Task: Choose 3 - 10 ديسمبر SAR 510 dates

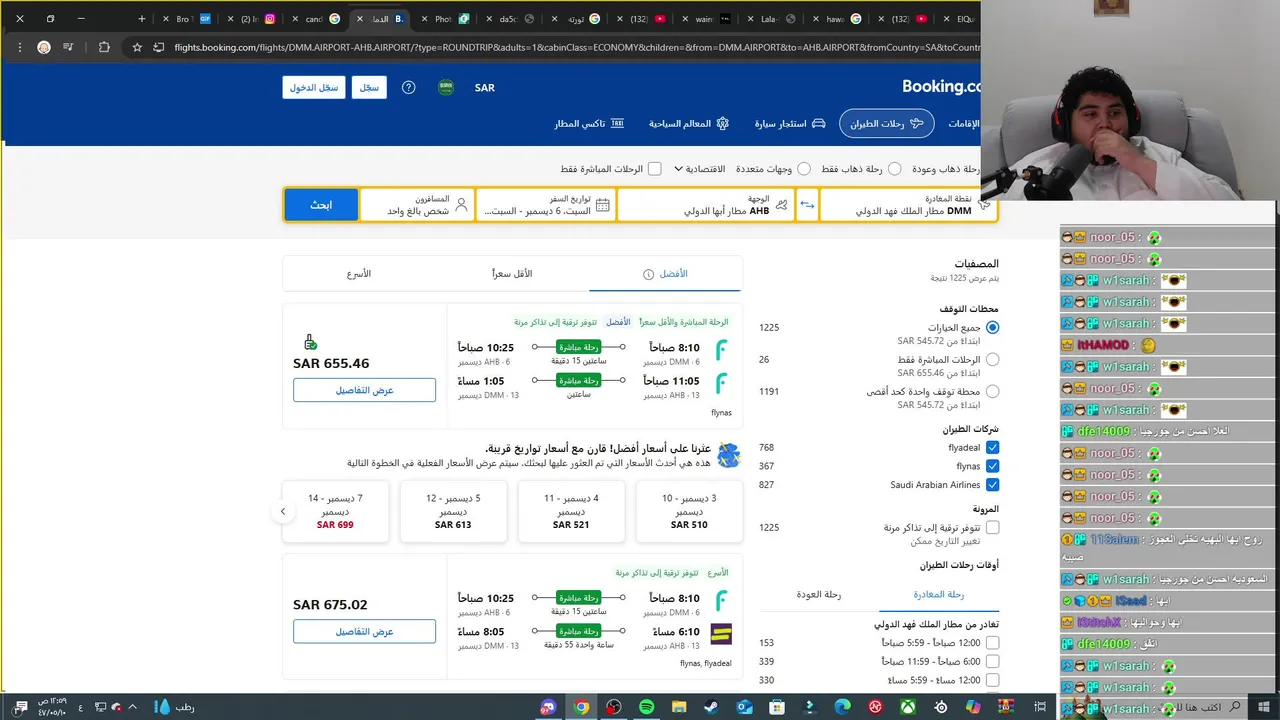Action: pos(689,511)
